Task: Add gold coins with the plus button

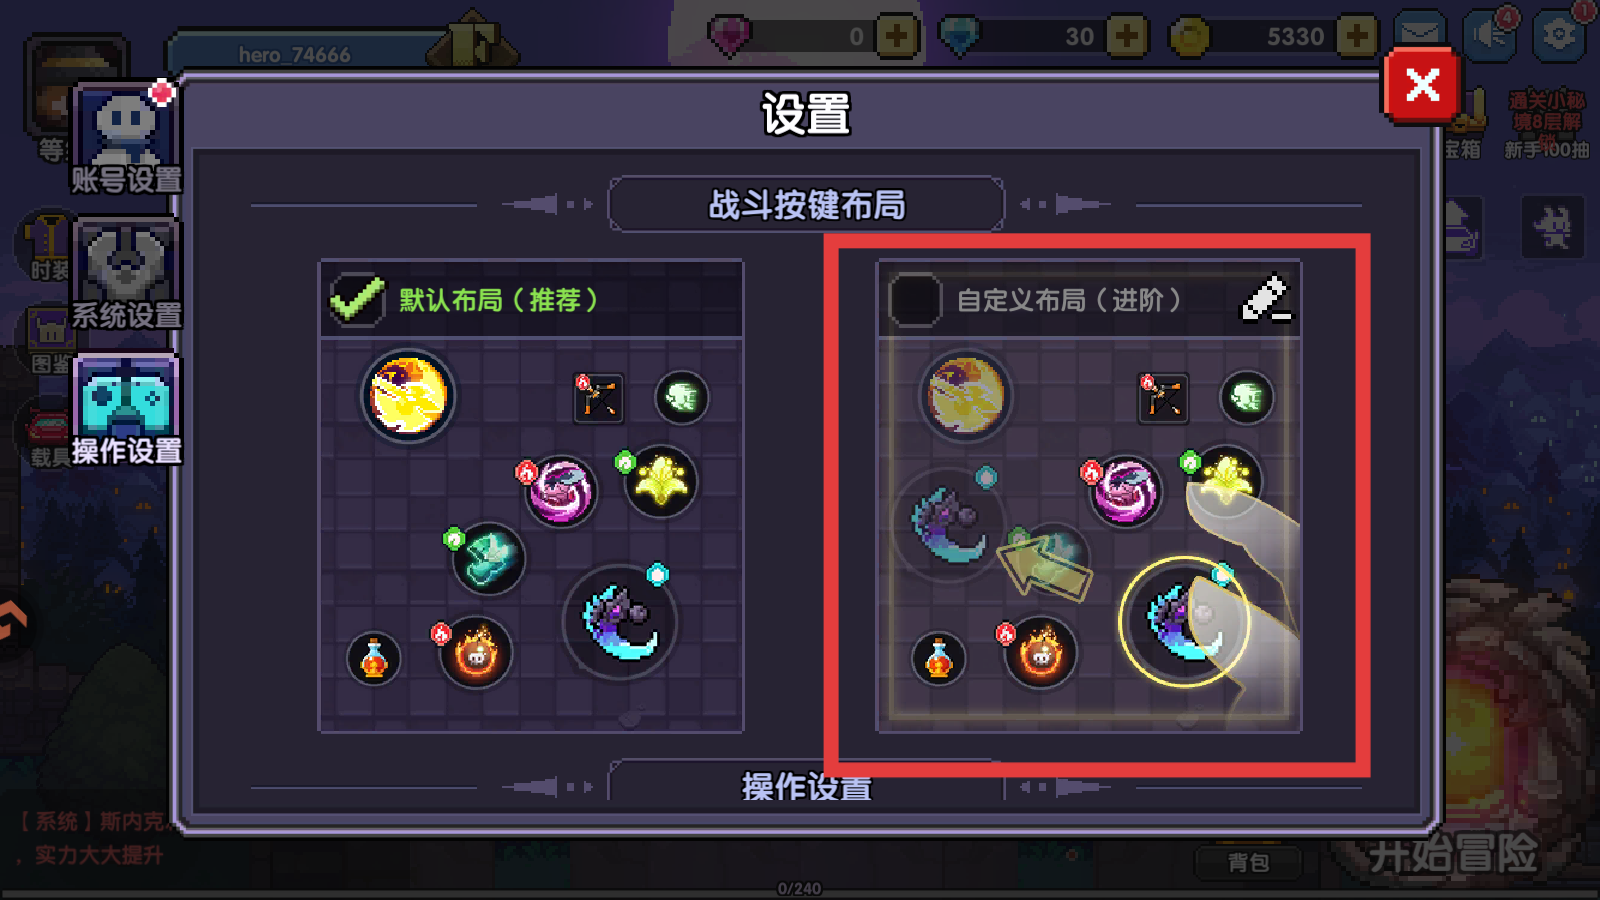Action: pos(1357,37)
